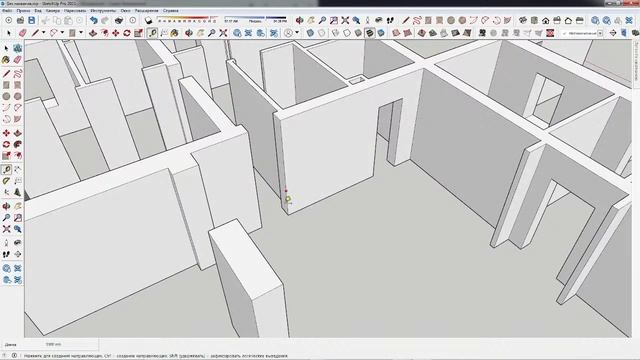Open Rectangle tool dropdown arrow in second toolbar
Viewport: 640px width, 360px height.
tap(81, 33)
